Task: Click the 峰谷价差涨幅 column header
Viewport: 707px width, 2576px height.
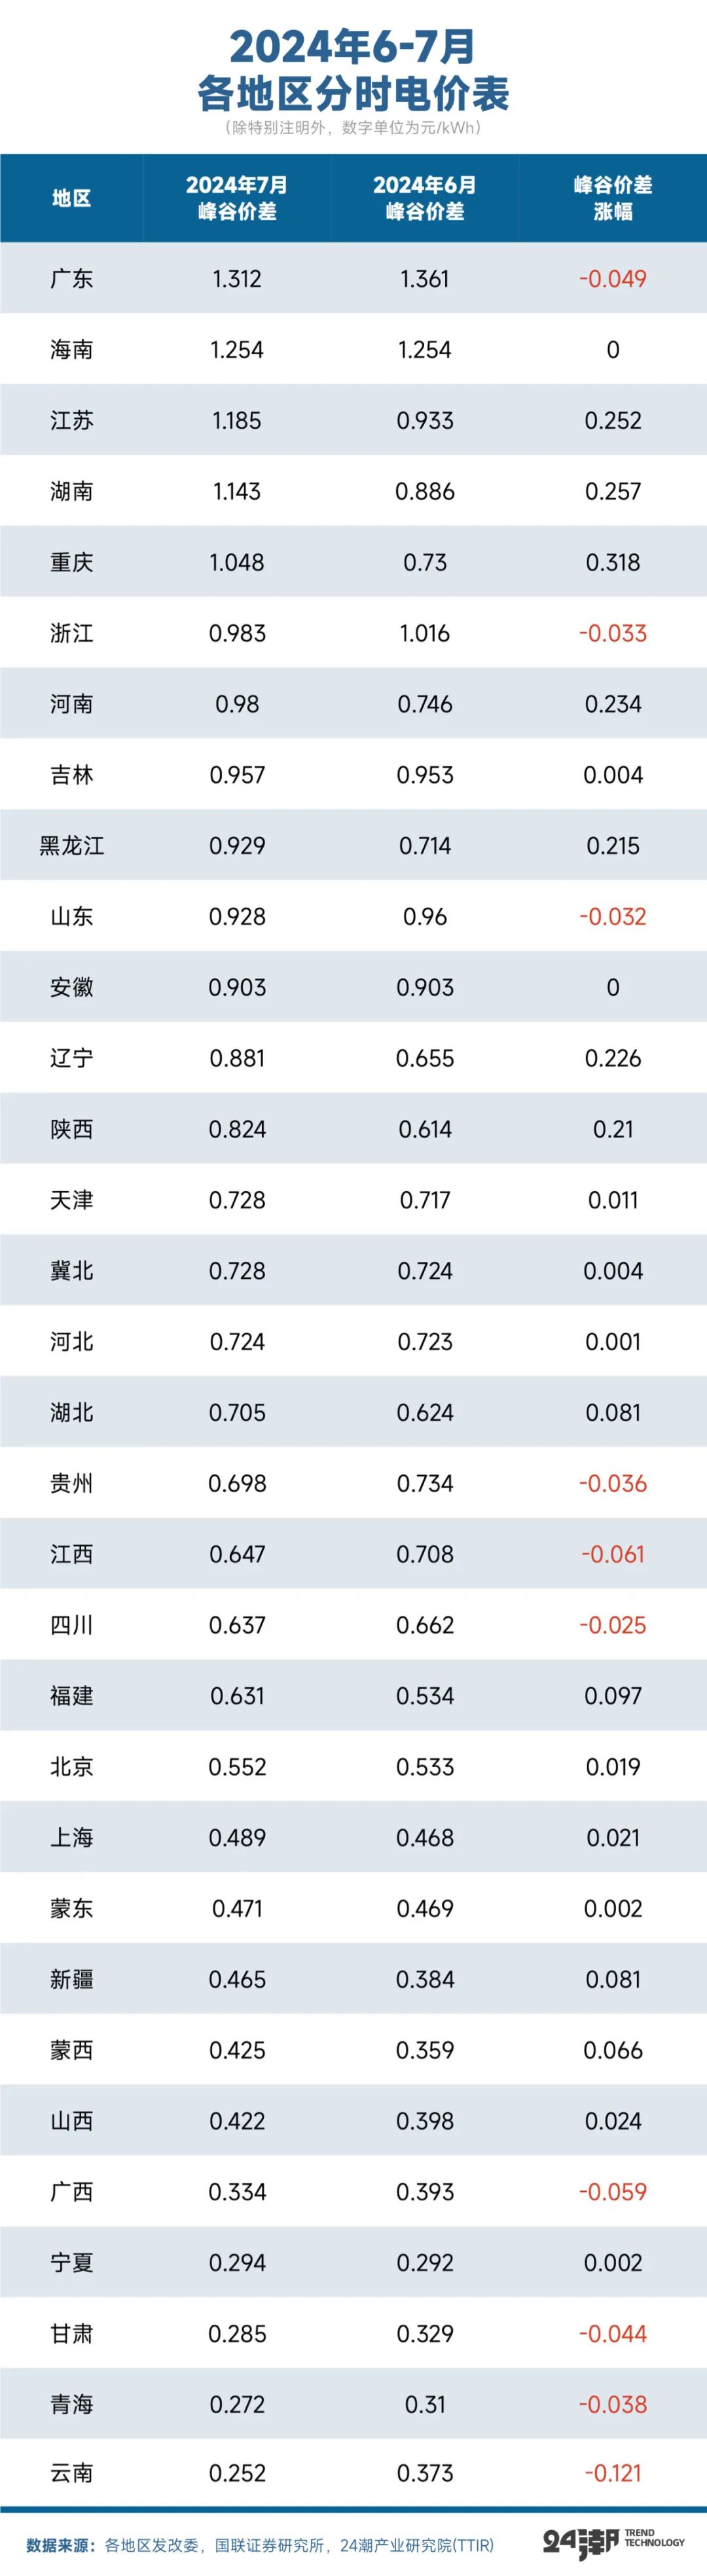Action: click(612, 198)
